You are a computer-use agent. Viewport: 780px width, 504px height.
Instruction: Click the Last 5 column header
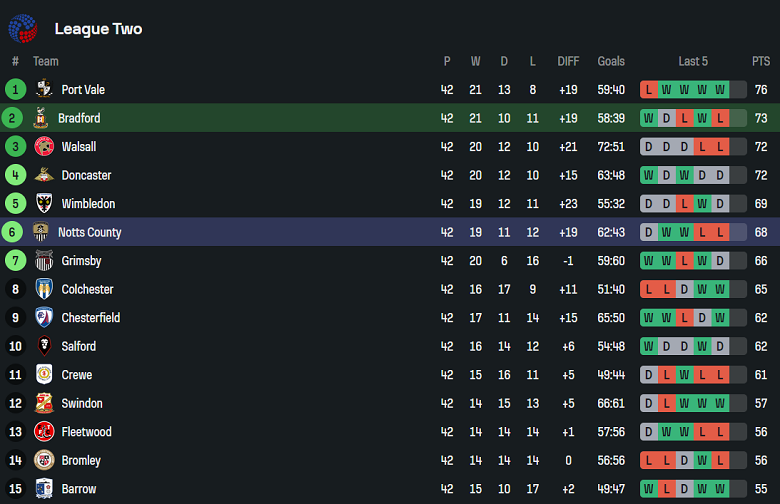693,61
